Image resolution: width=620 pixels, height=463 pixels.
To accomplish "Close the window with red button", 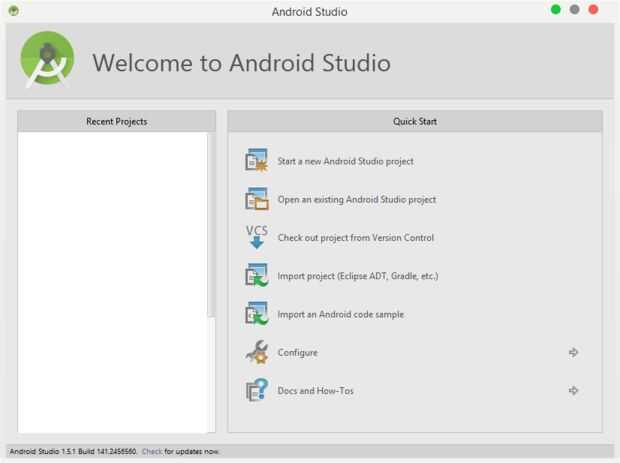I will (x=593, y=9).
